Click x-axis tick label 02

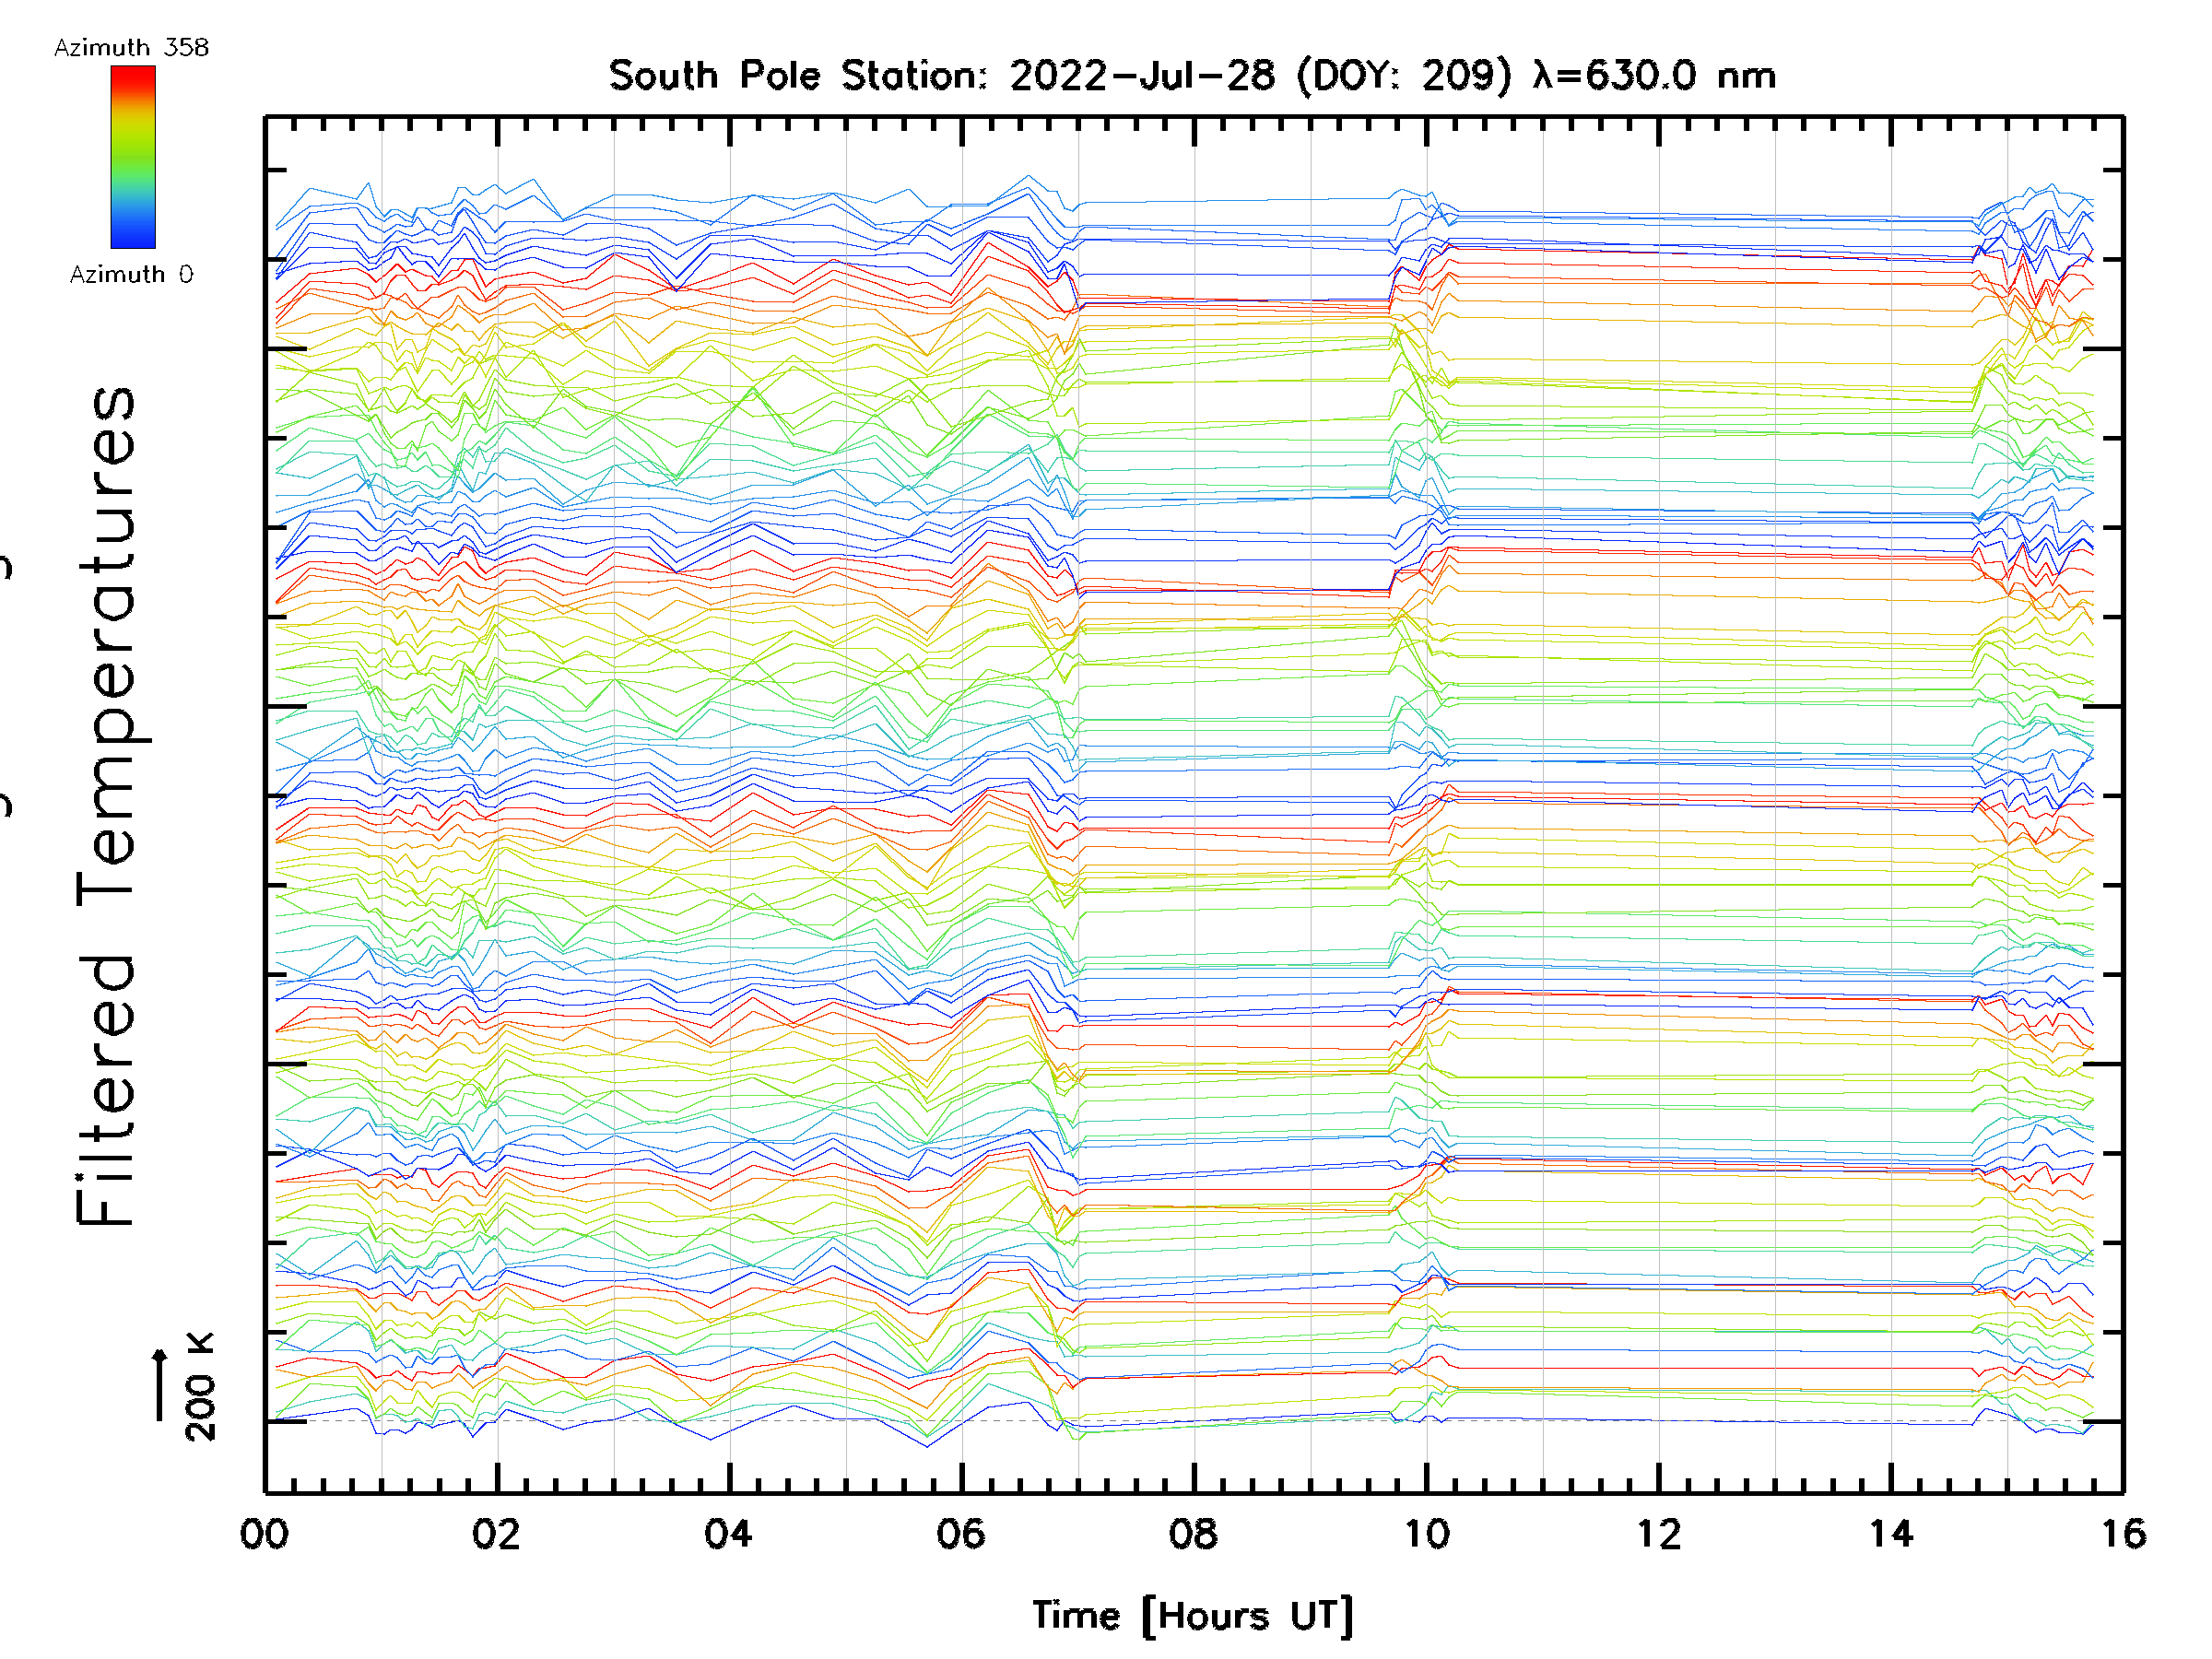(x=497, y=1534)
